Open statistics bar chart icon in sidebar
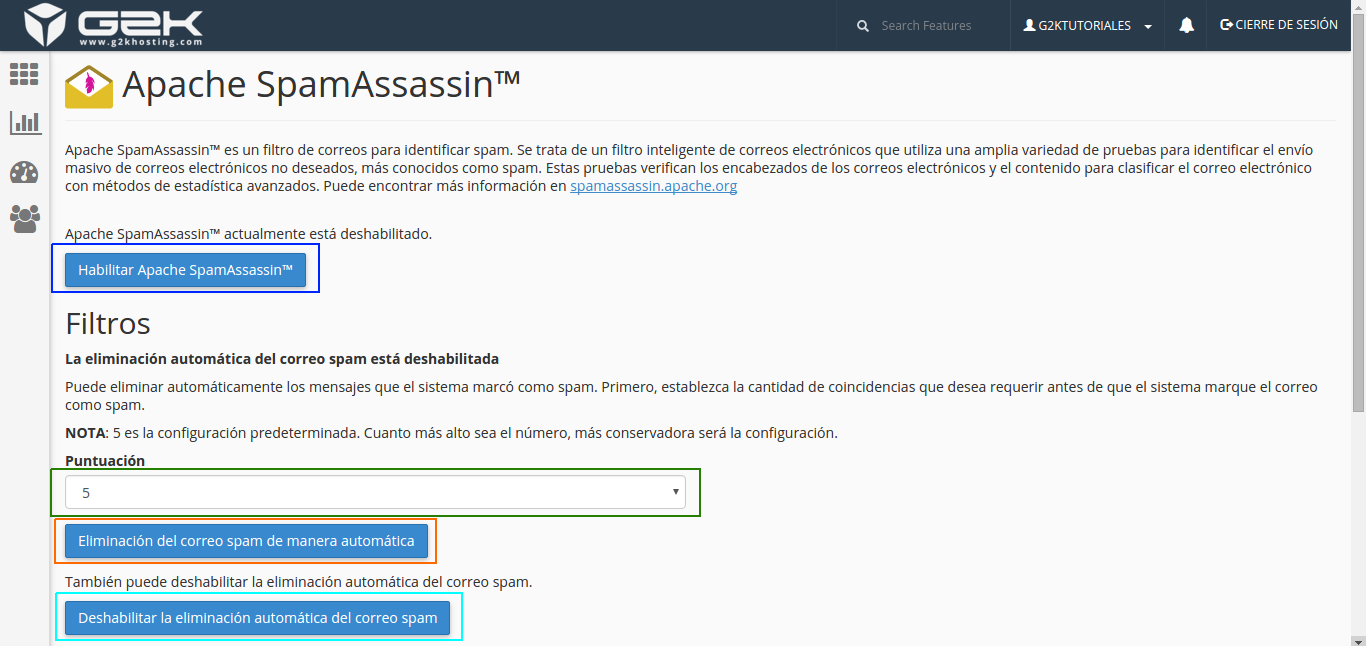The width and height of the screenshot is (1366, 646). (x=25, y=123)
